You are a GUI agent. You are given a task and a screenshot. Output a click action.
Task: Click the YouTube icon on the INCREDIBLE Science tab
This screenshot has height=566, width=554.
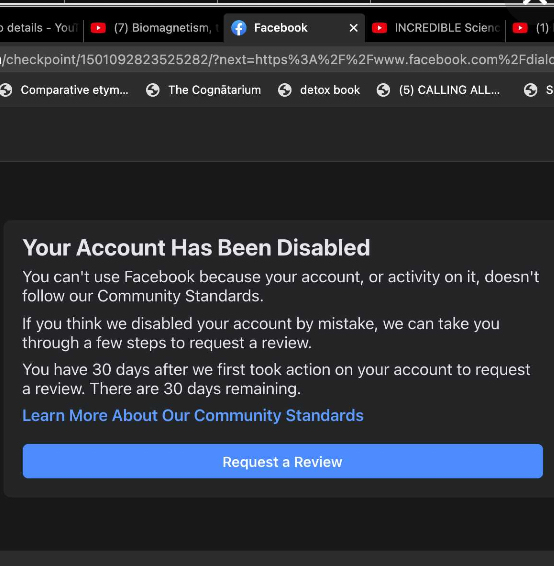coord(379,28)
